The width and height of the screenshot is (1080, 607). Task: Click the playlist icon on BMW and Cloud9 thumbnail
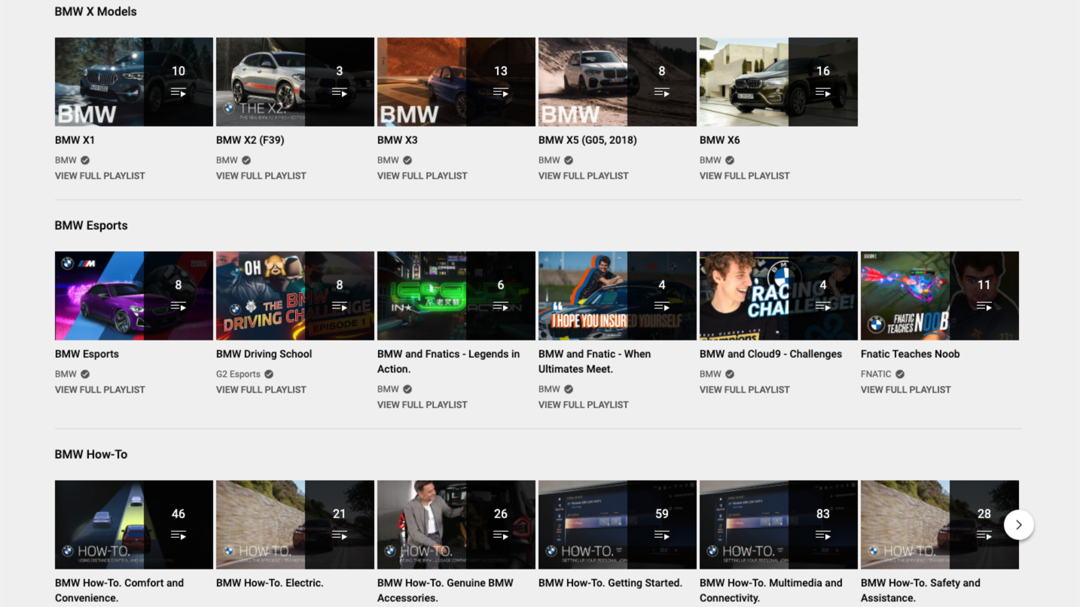[823, 306]
